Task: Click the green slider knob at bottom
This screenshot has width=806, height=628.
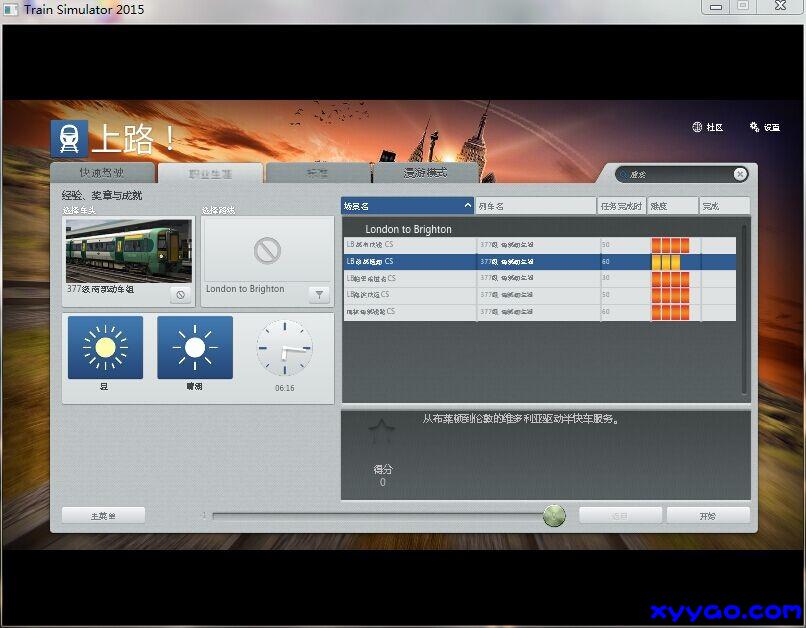Action: (x=554, y=516)
